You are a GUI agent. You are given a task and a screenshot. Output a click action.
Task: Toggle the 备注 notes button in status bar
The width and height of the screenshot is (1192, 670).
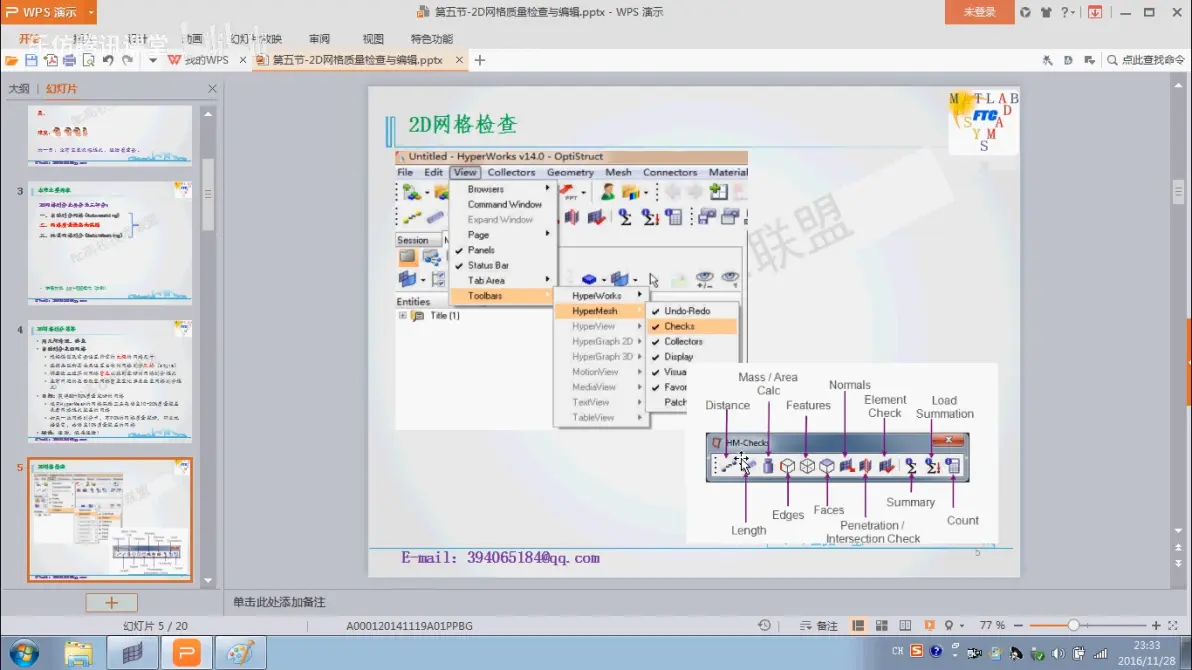(819, 626)
